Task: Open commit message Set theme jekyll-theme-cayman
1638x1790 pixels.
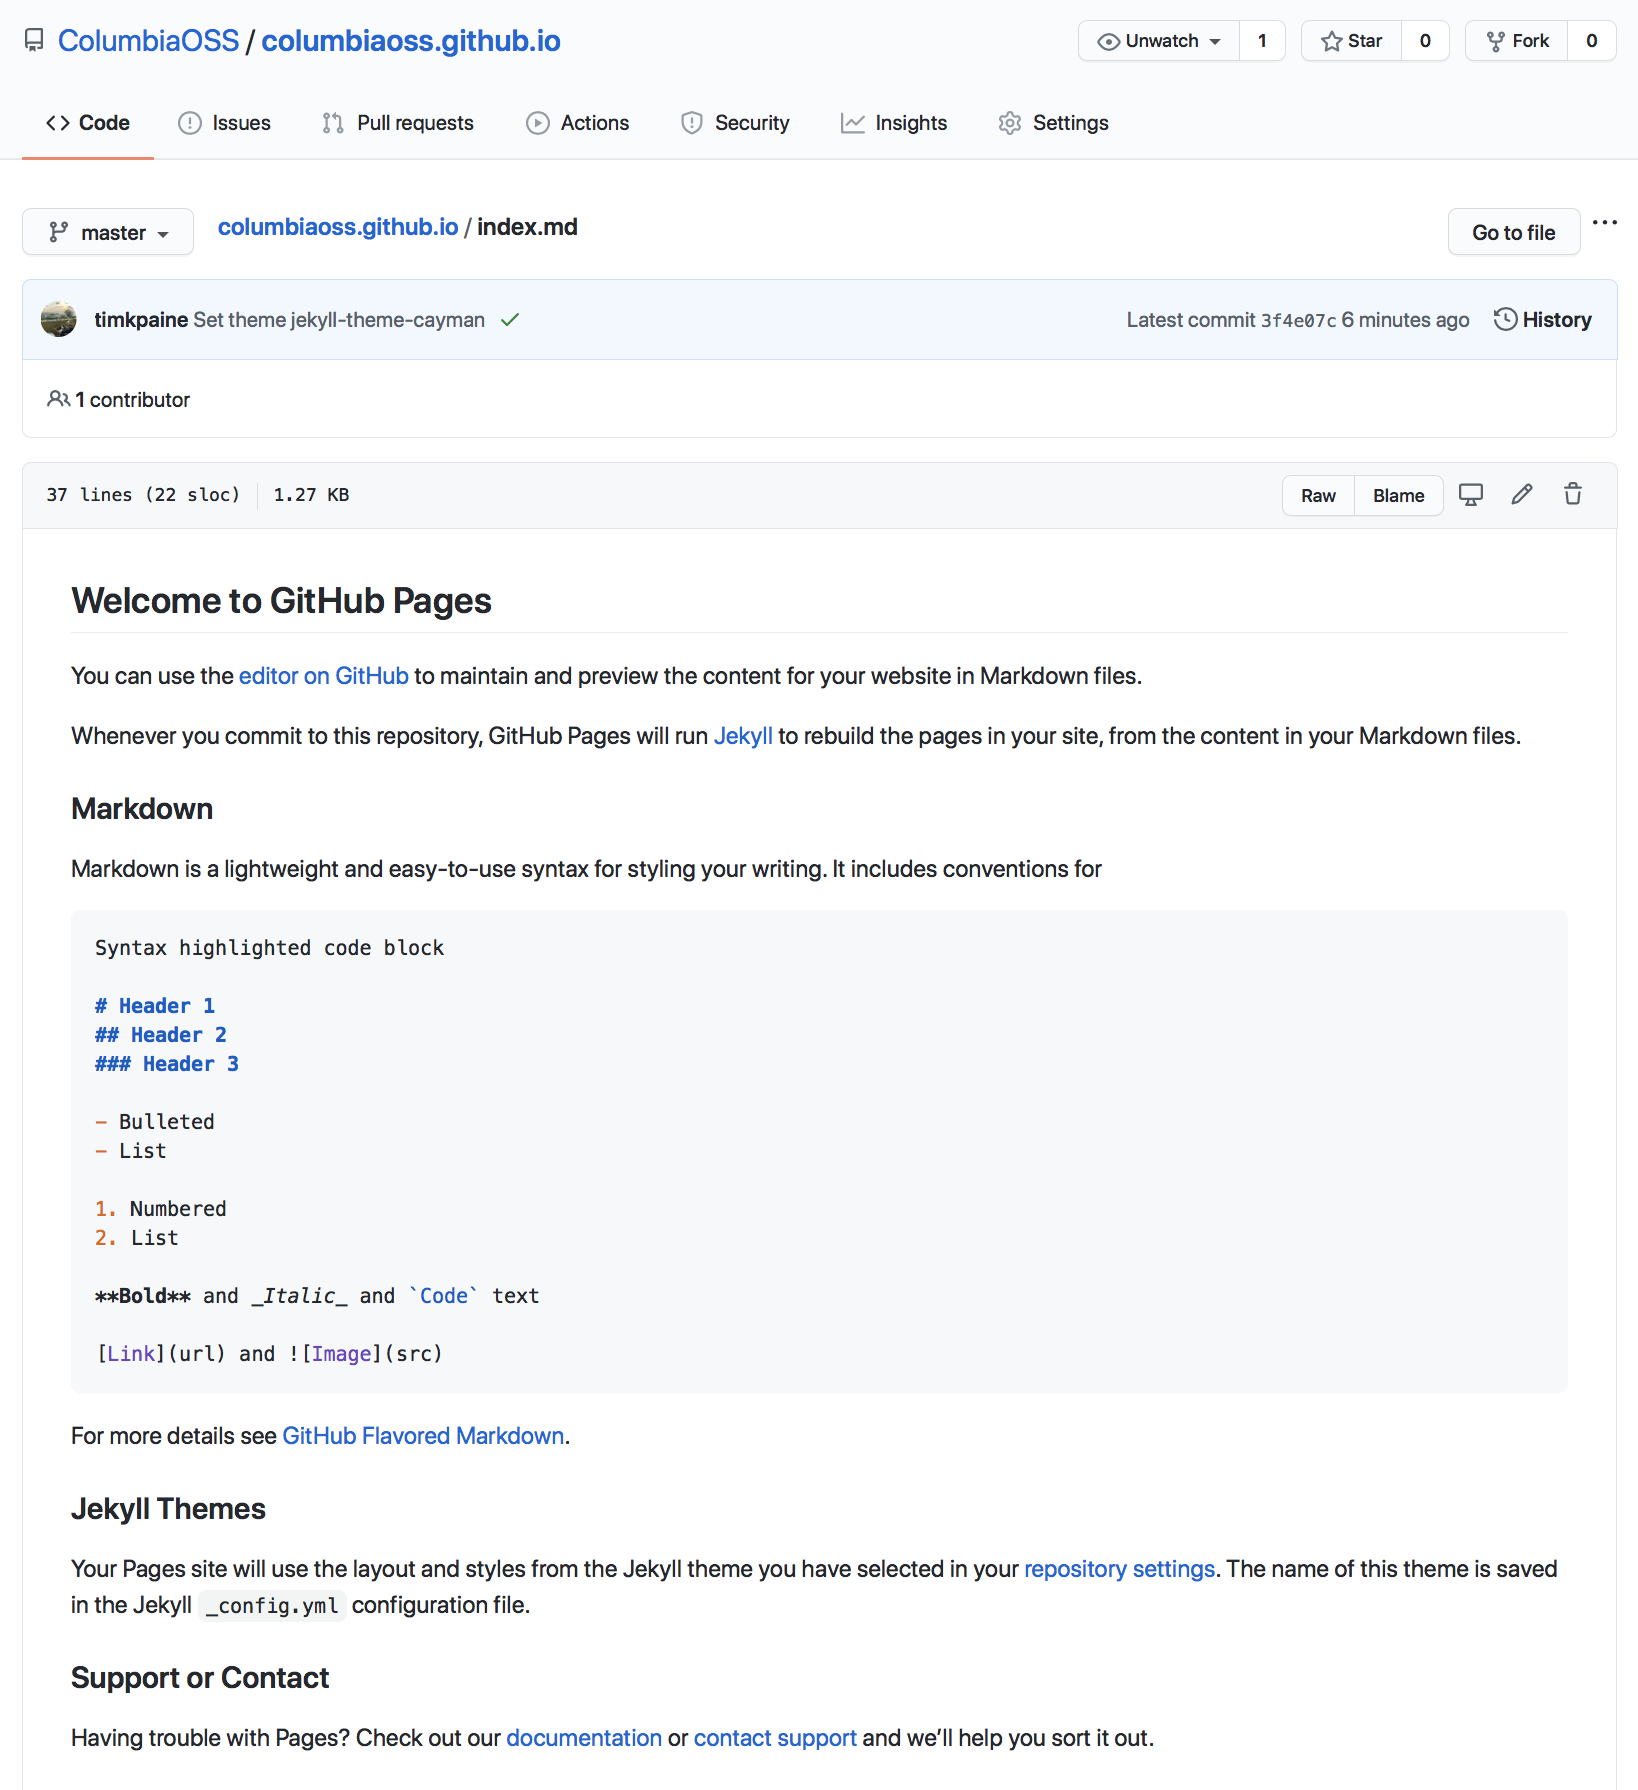Action: (339, 320)
